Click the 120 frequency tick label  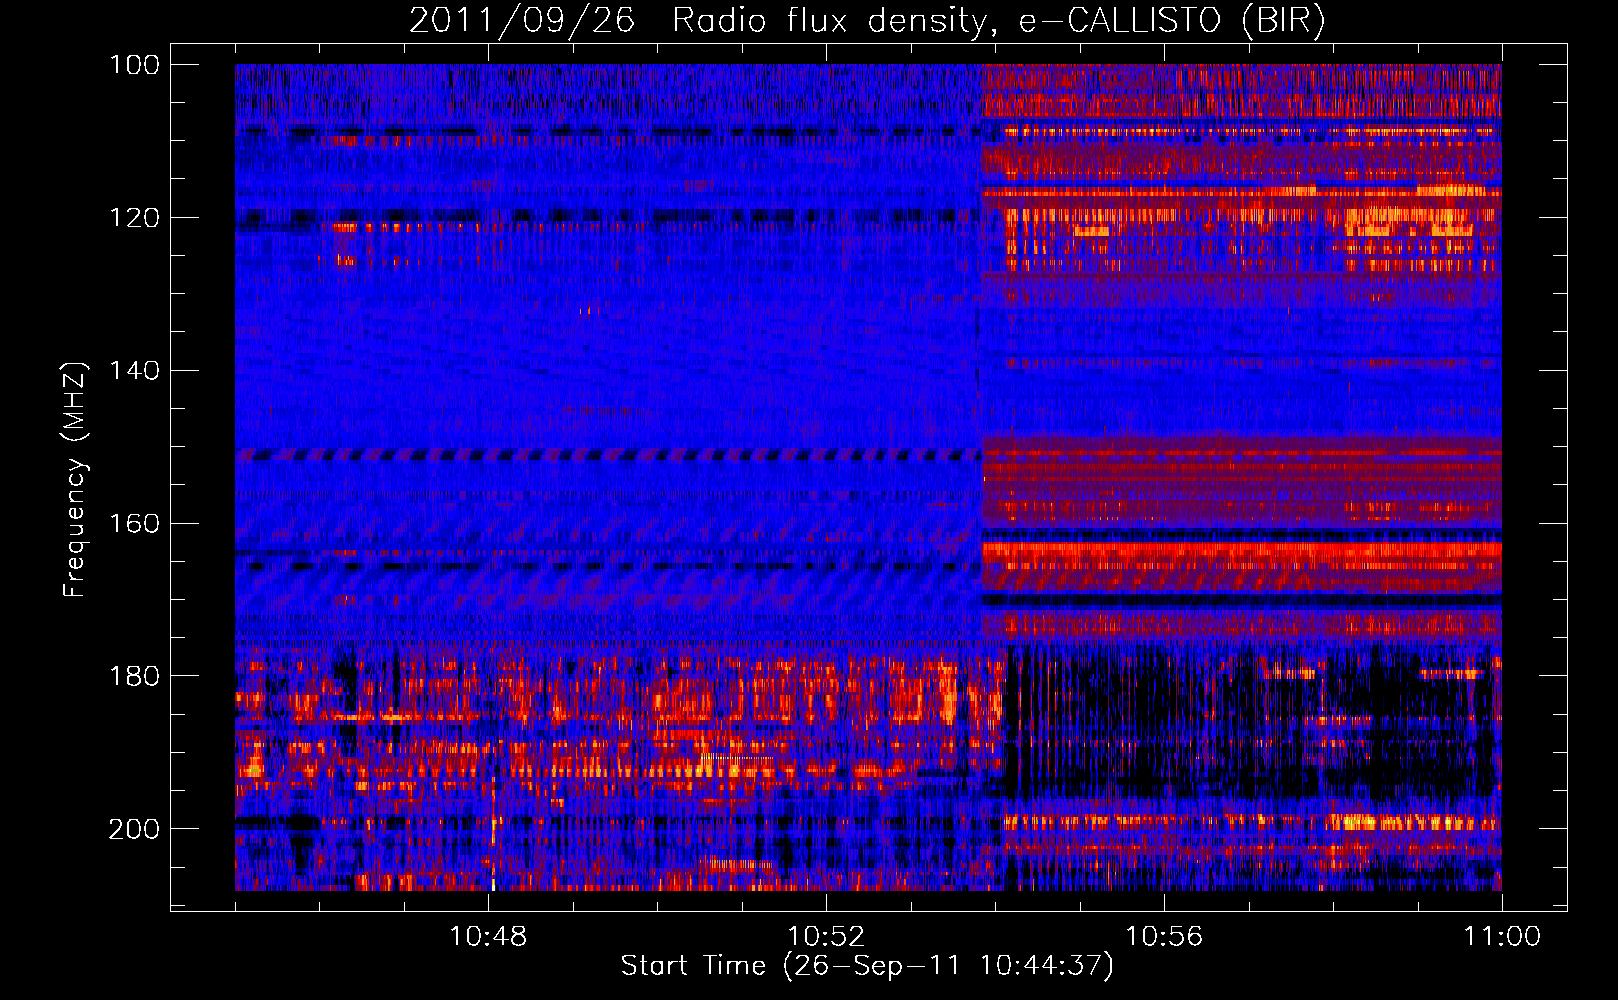click(134, 218)
